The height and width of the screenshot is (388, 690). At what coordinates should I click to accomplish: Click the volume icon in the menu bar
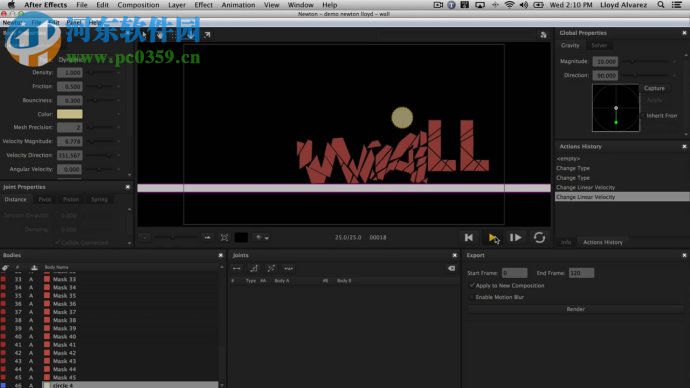[524, 5]
